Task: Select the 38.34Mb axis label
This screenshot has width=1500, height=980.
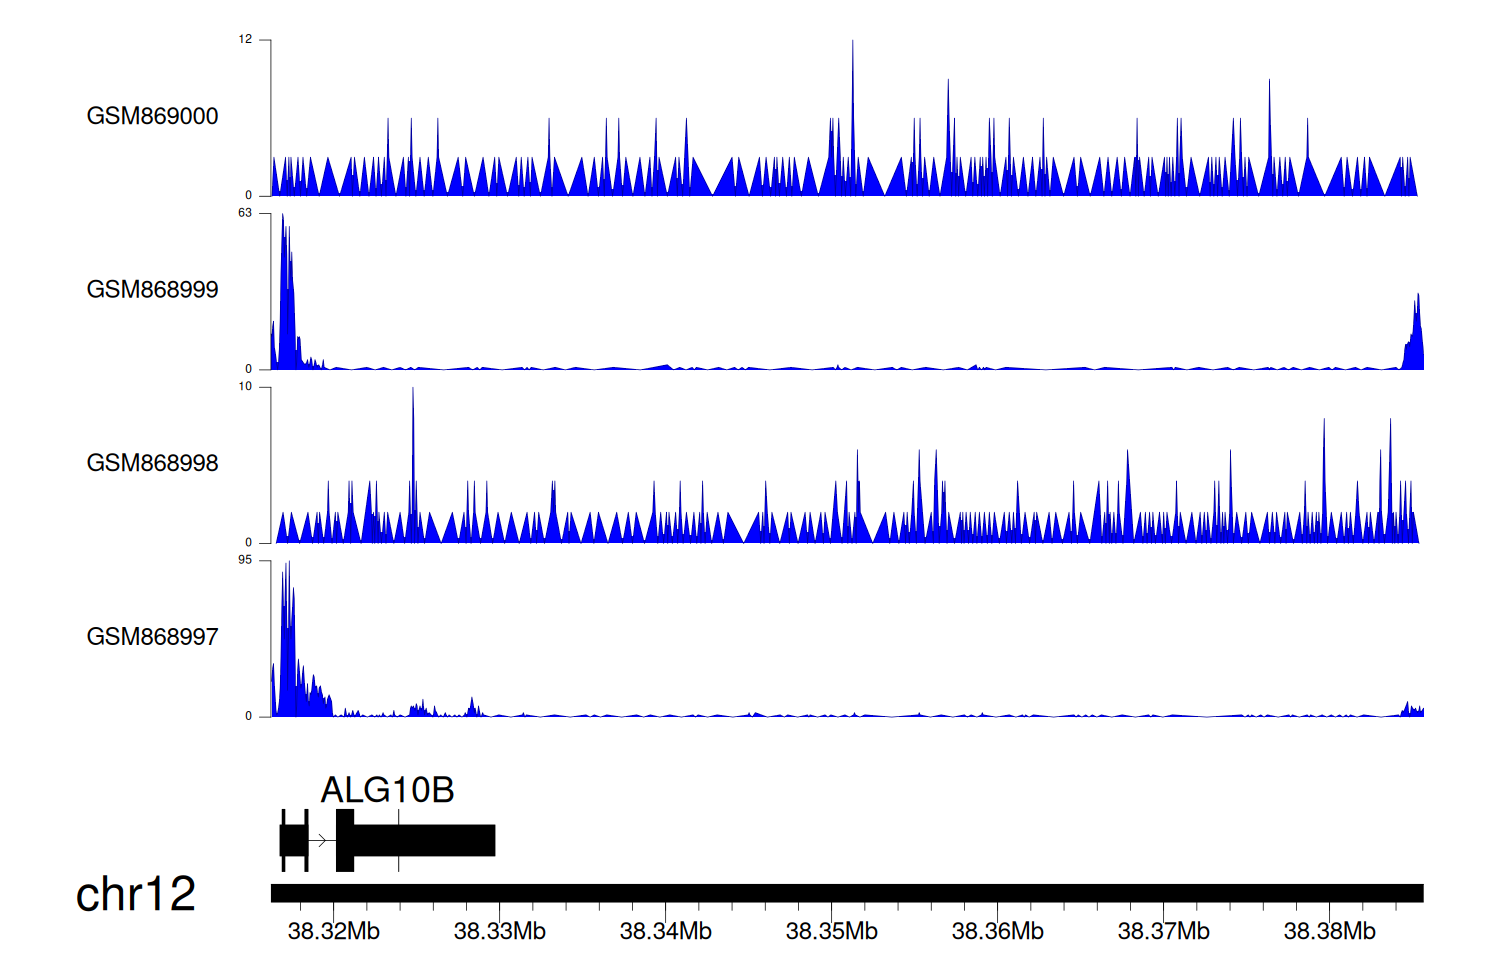Action: pyautogui.click(x=665, y=932)
